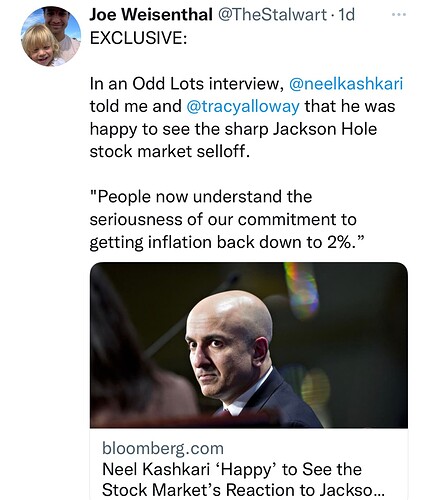
Task: Click 'happy to see the sharp Jackson Hole' line
Action: (x=233, y=129)
